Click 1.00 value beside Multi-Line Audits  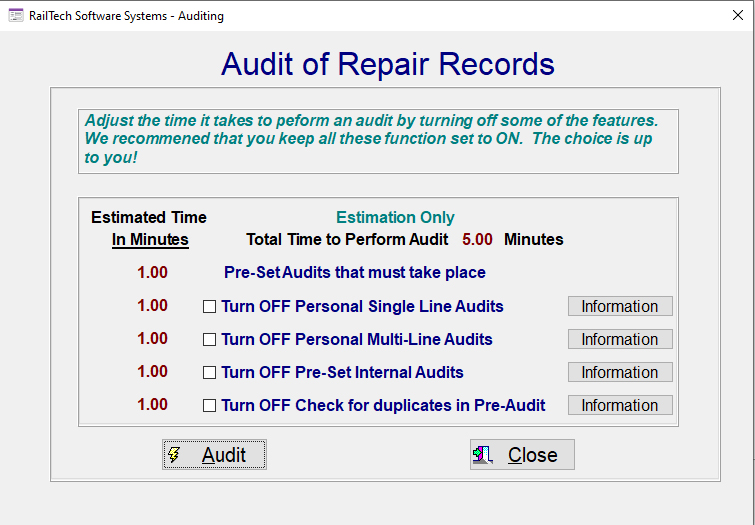coord(152,339)
